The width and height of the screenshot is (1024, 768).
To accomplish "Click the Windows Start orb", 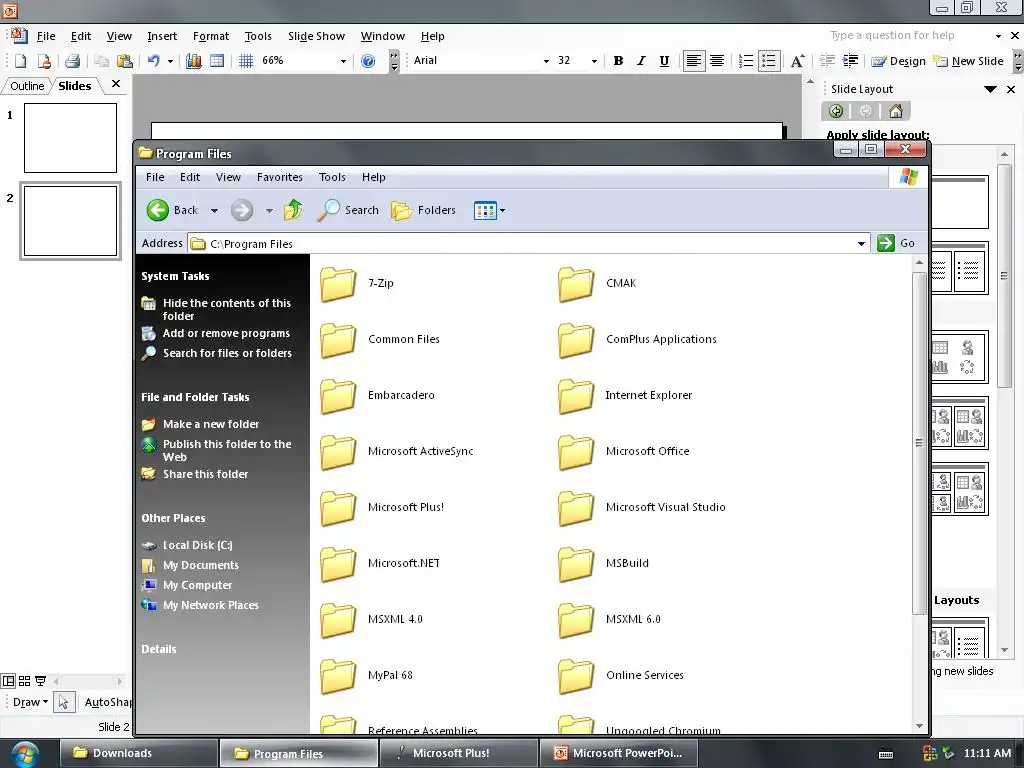I will (24, 754).
